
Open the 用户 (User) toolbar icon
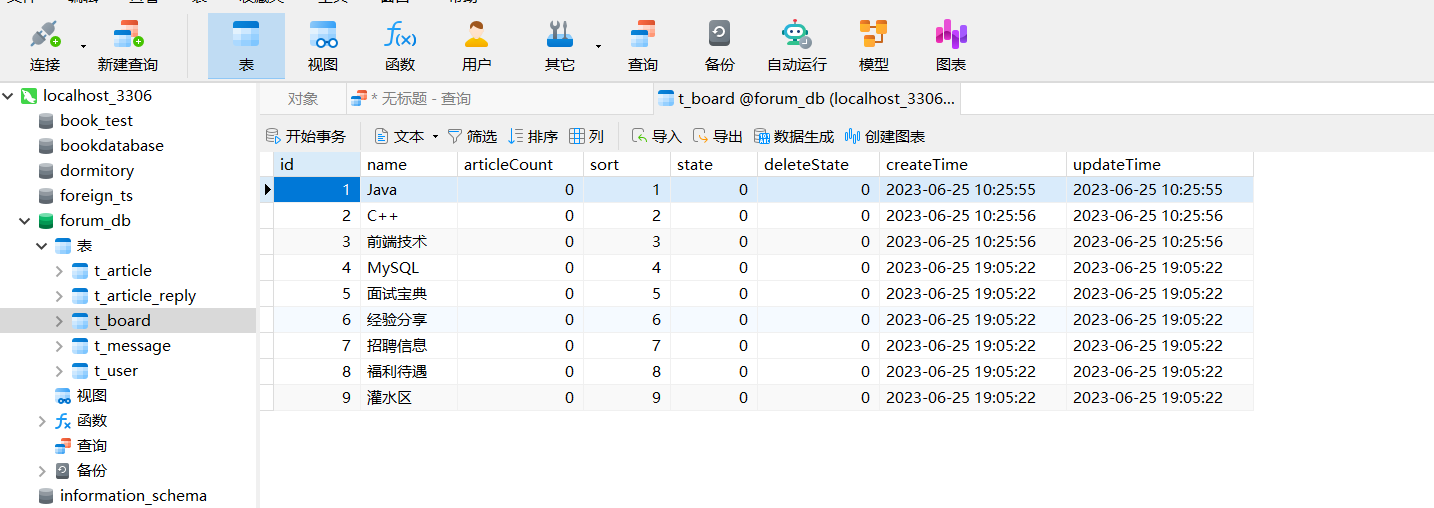[x=477, y=46]
